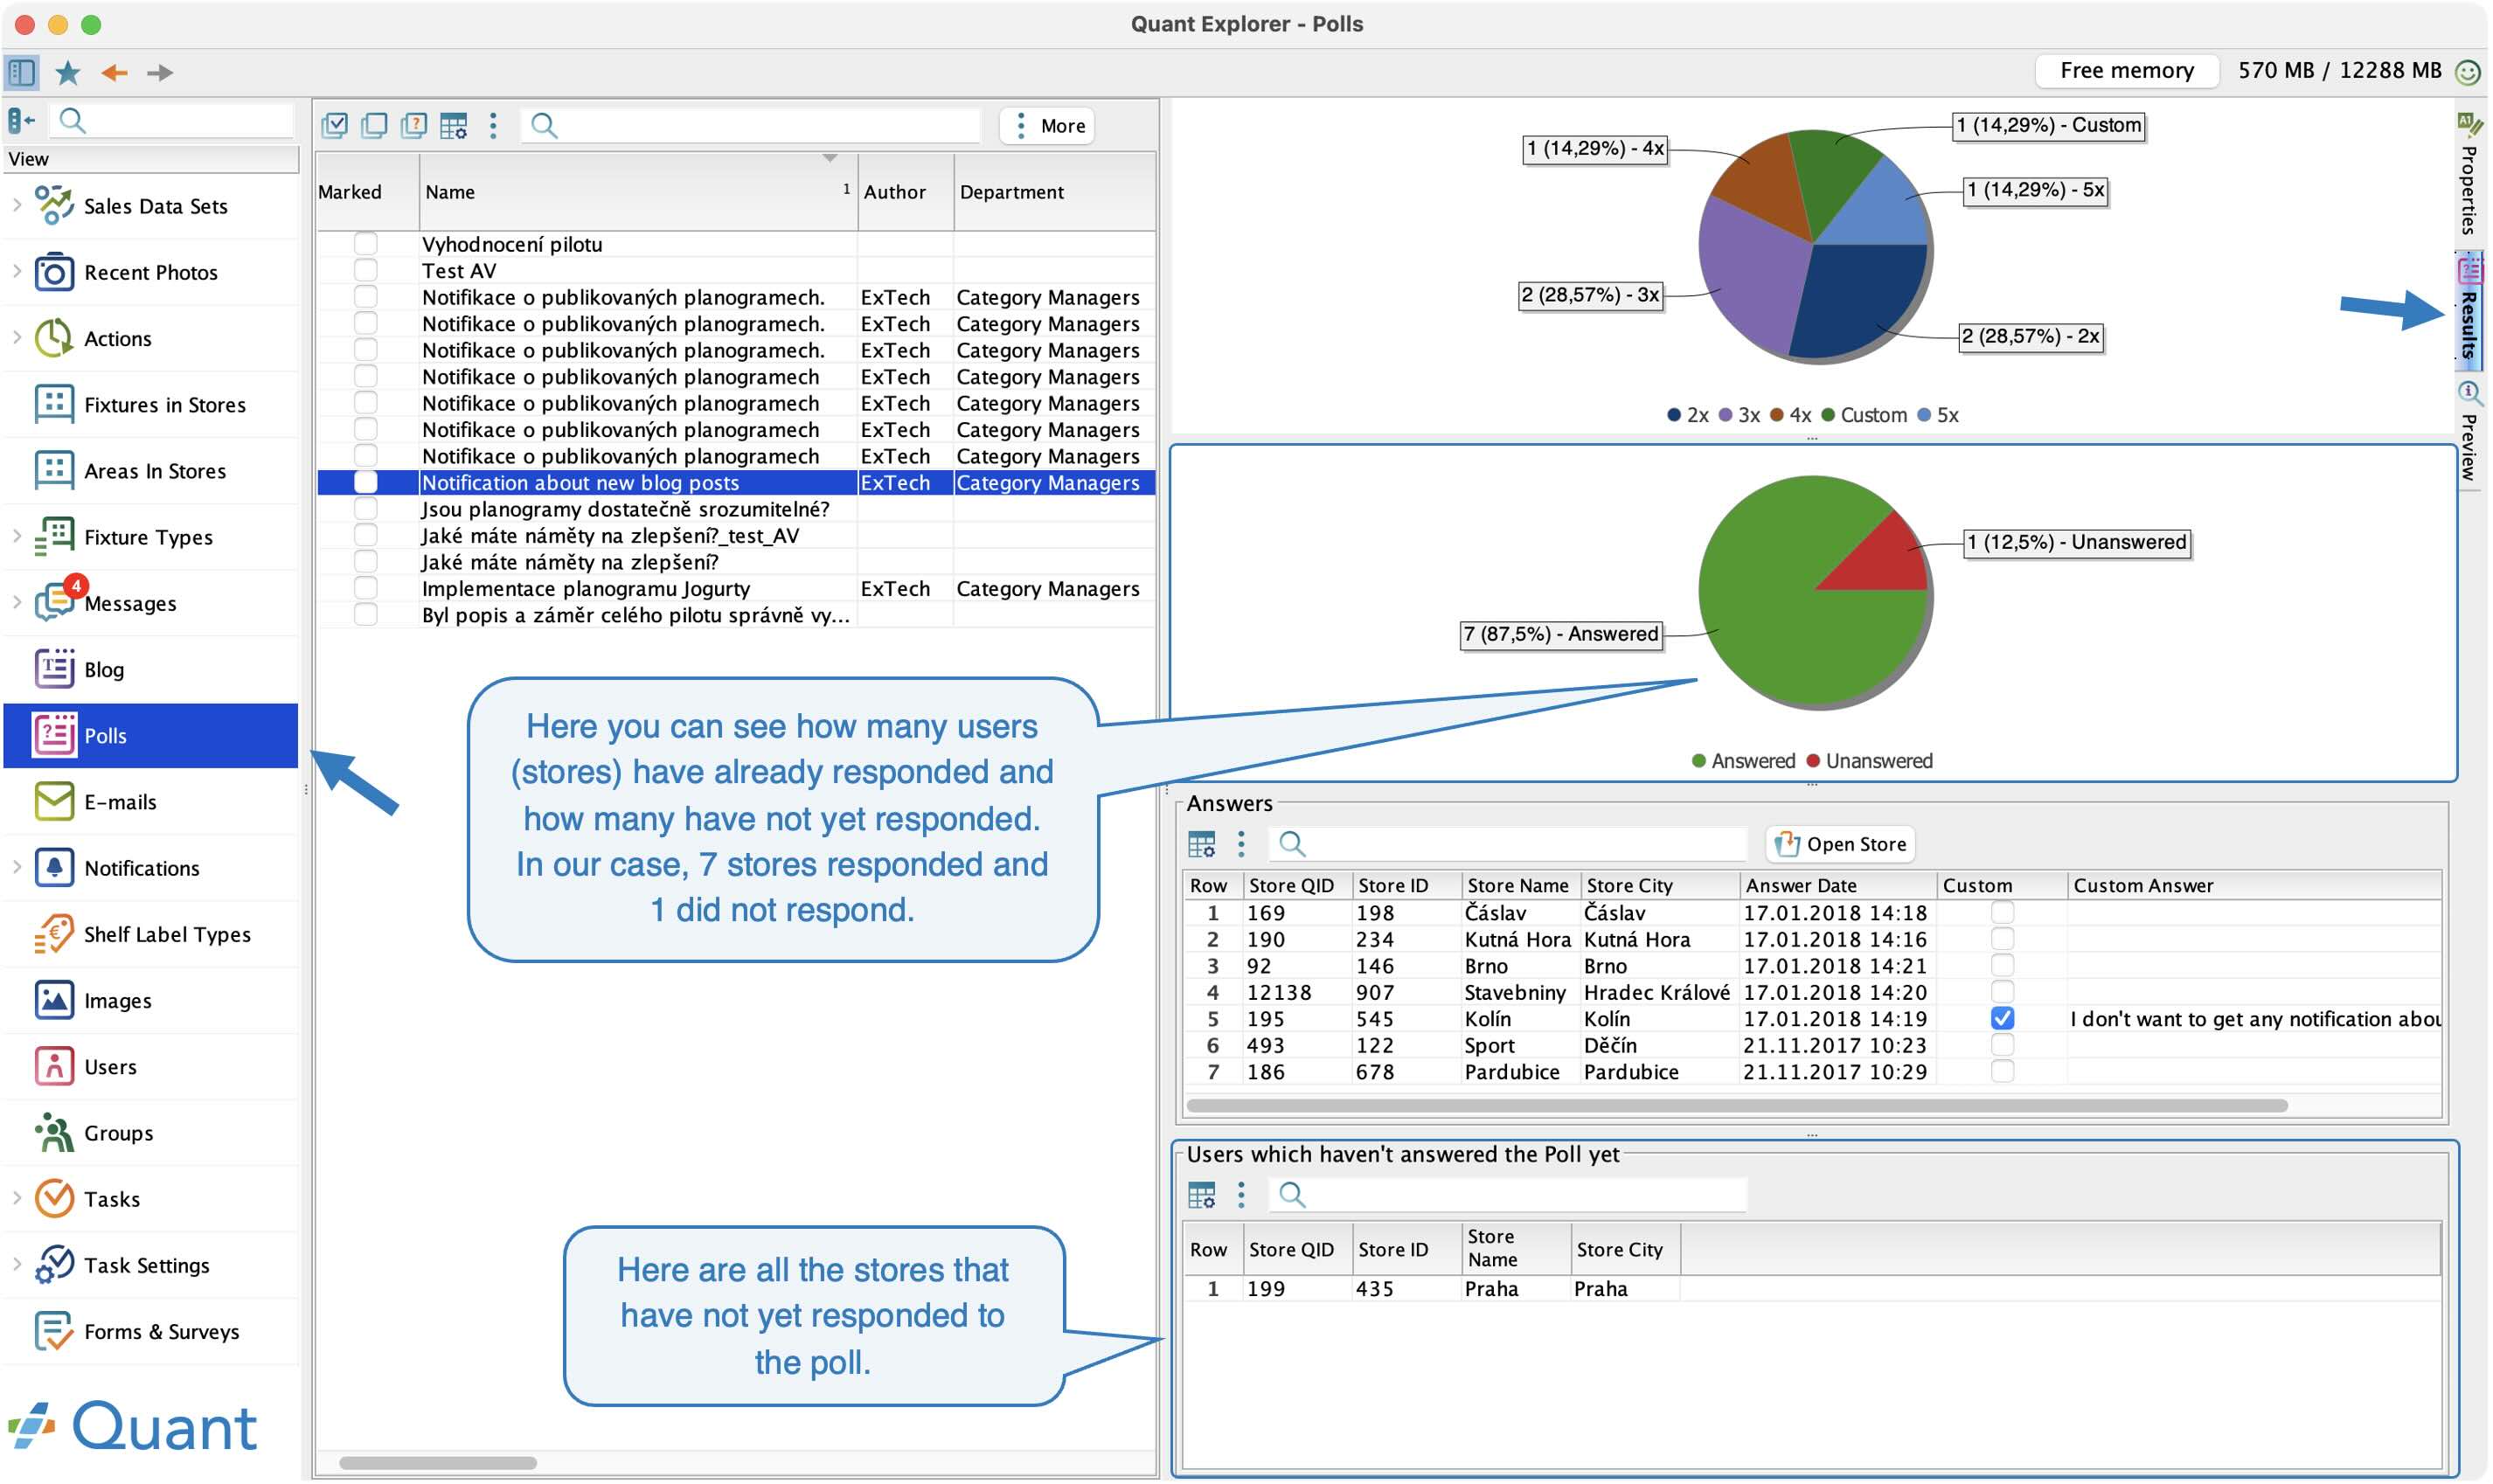Expand Actions tree node
2493x1484 pixels.
pyautogui.click(x=17, y=337)
